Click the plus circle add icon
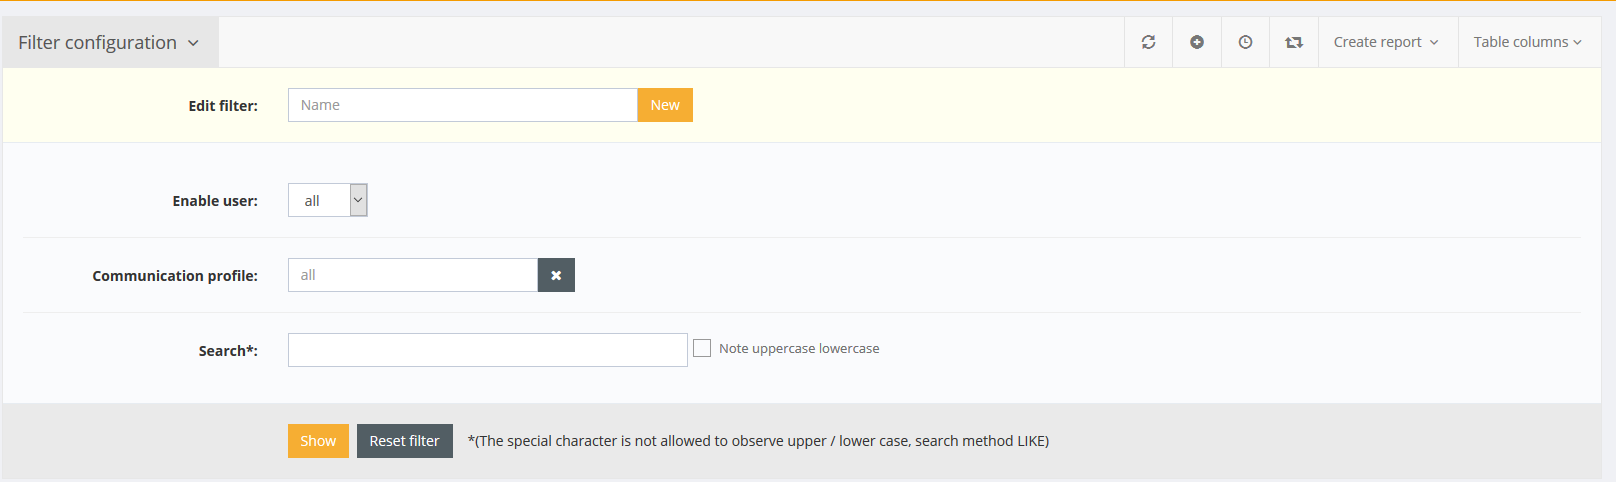The width and height of the screenshot is (1616, 482). point(1197,42)
